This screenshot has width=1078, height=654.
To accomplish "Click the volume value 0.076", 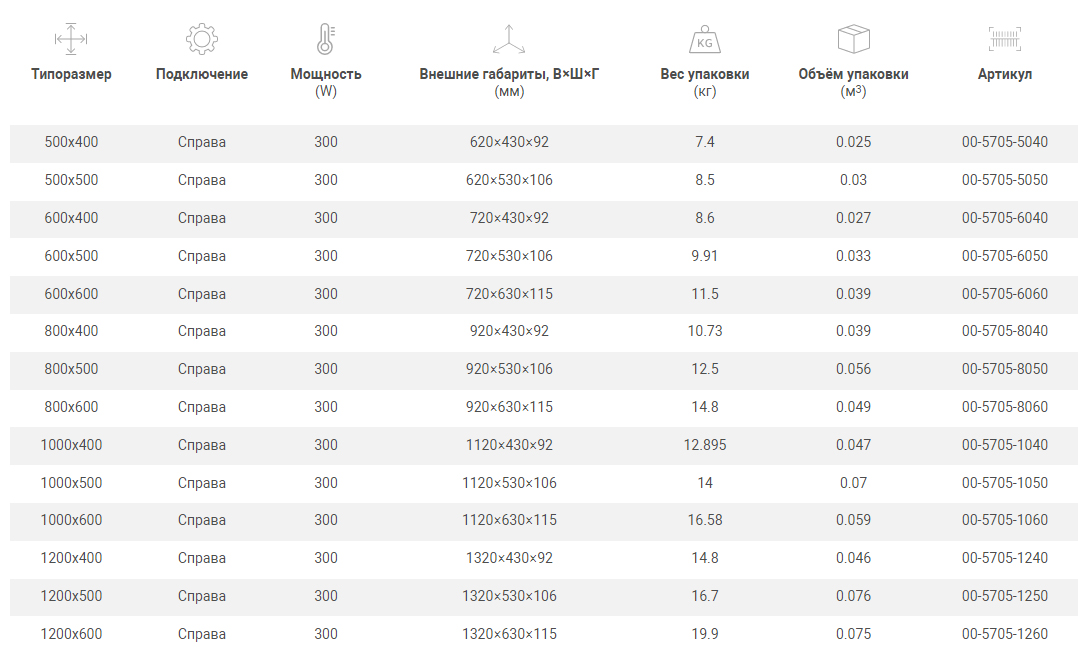I will (853, 596).
